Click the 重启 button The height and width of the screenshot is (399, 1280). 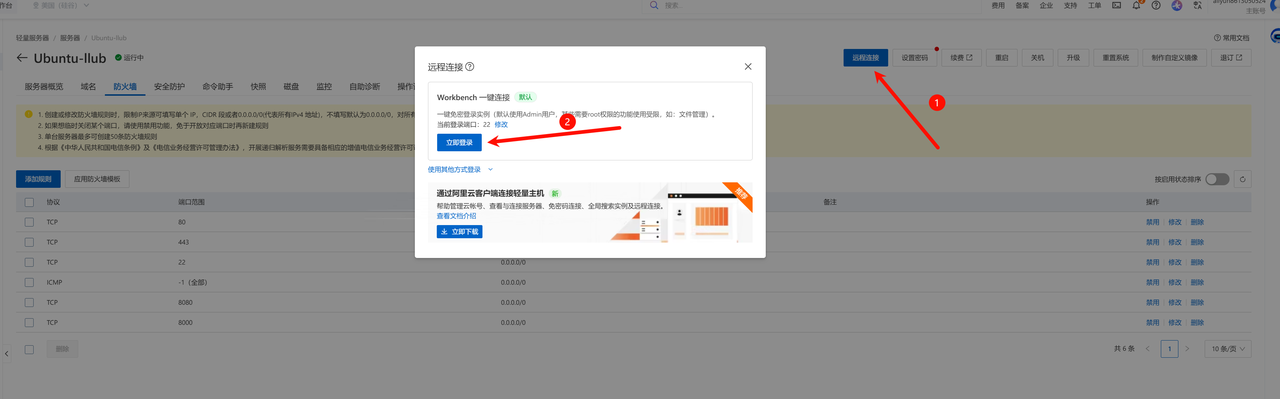(1001, 58)
